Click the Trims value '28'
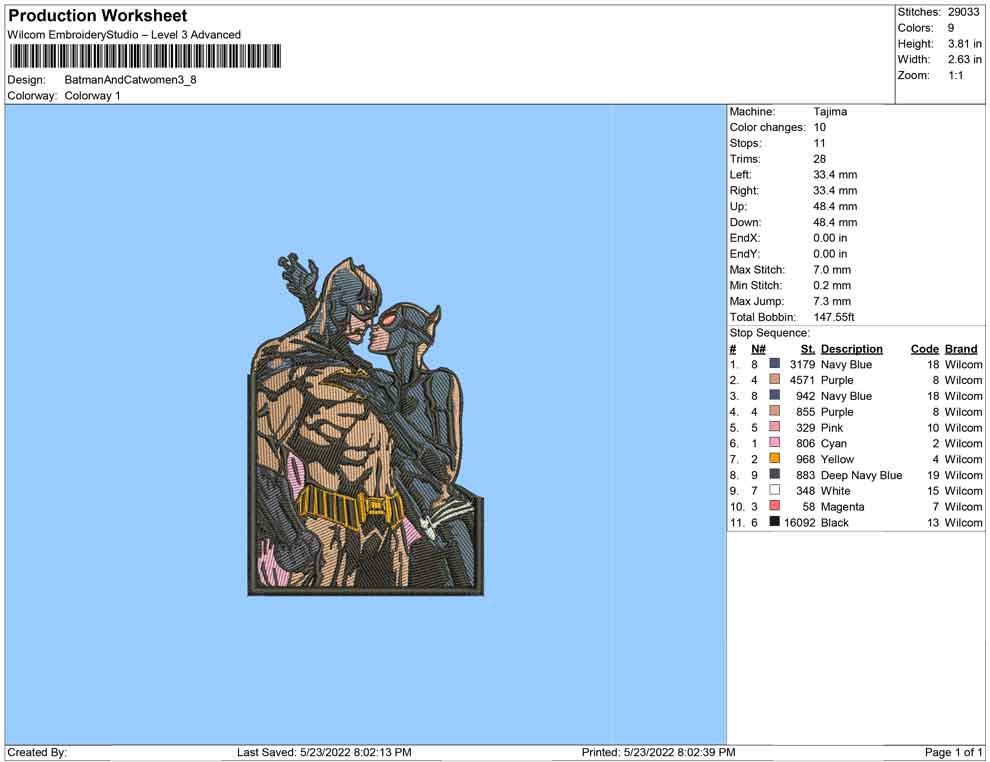The image size is (990, 762). 820,159
